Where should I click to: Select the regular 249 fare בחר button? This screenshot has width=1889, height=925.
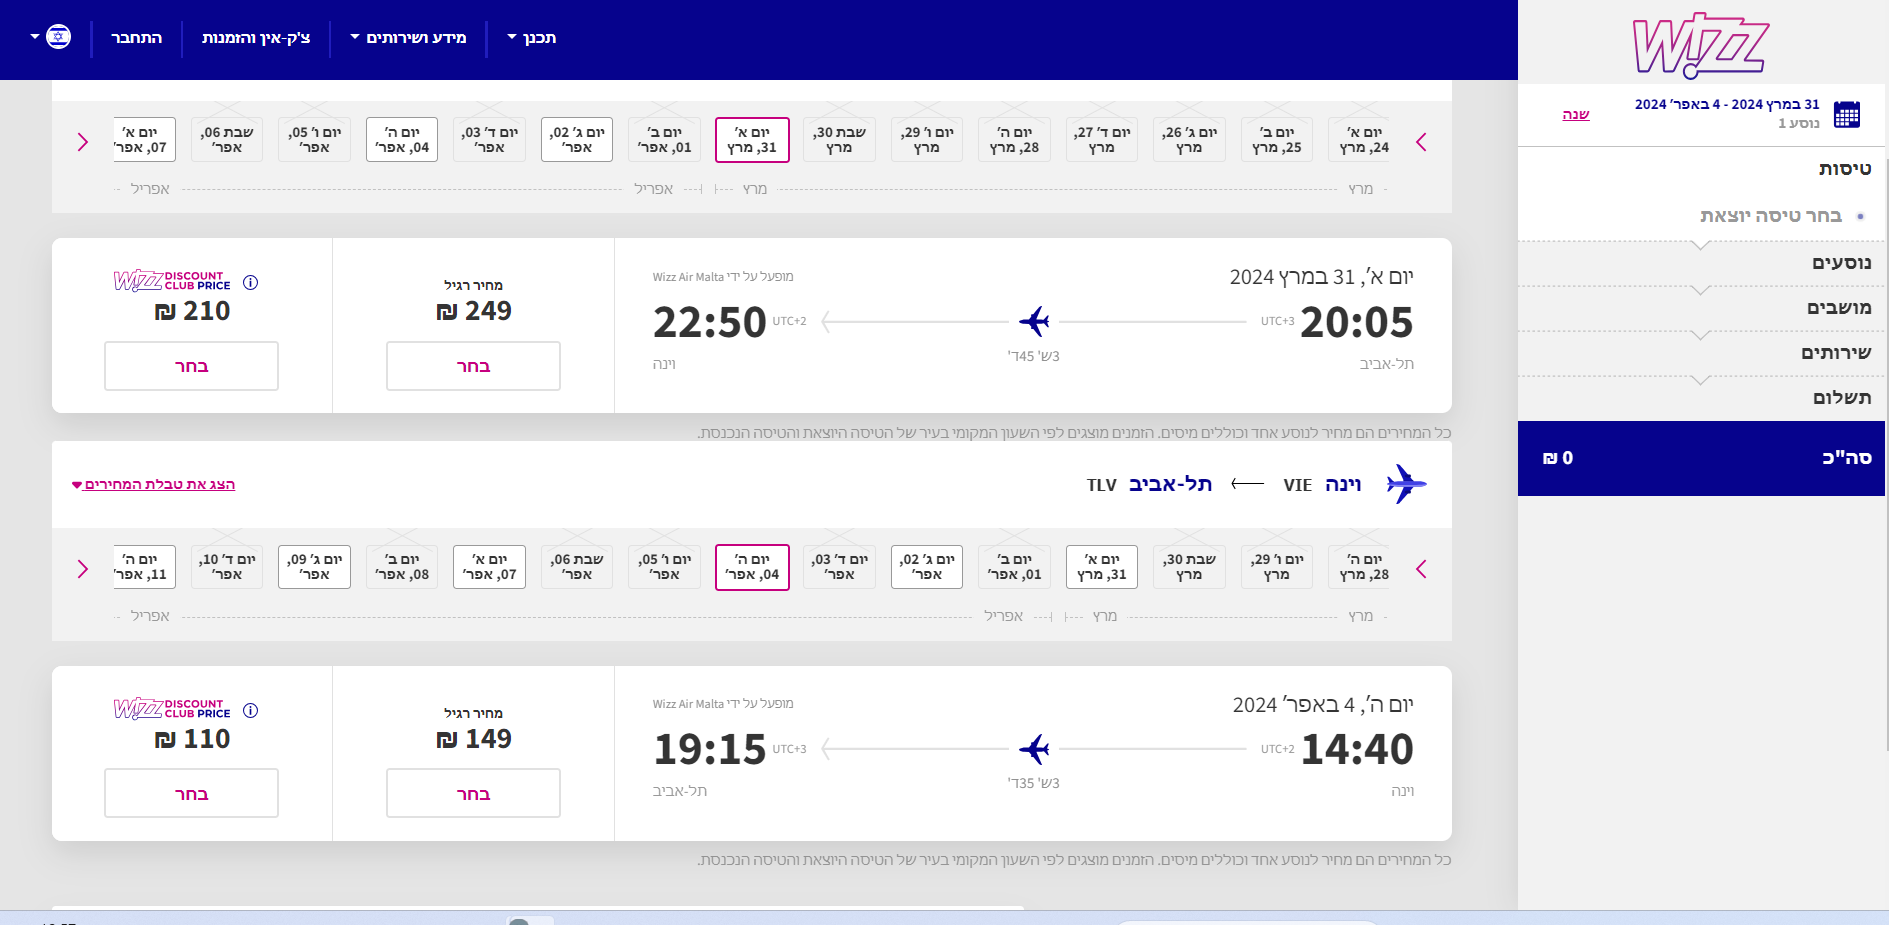coord(473,366)
